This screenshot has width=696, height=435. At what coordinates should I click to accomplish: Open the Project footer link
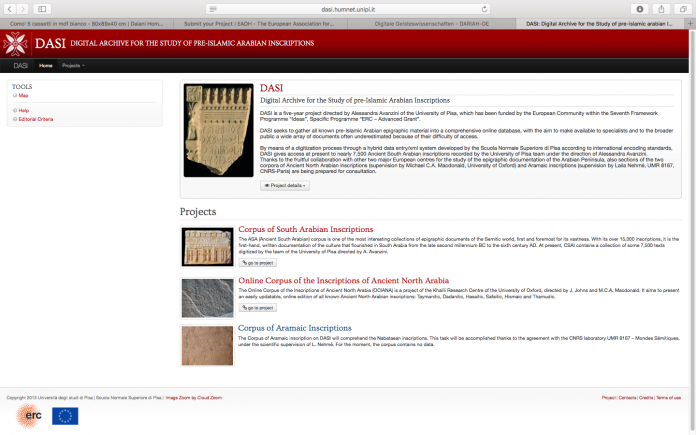tap(609, 398)
